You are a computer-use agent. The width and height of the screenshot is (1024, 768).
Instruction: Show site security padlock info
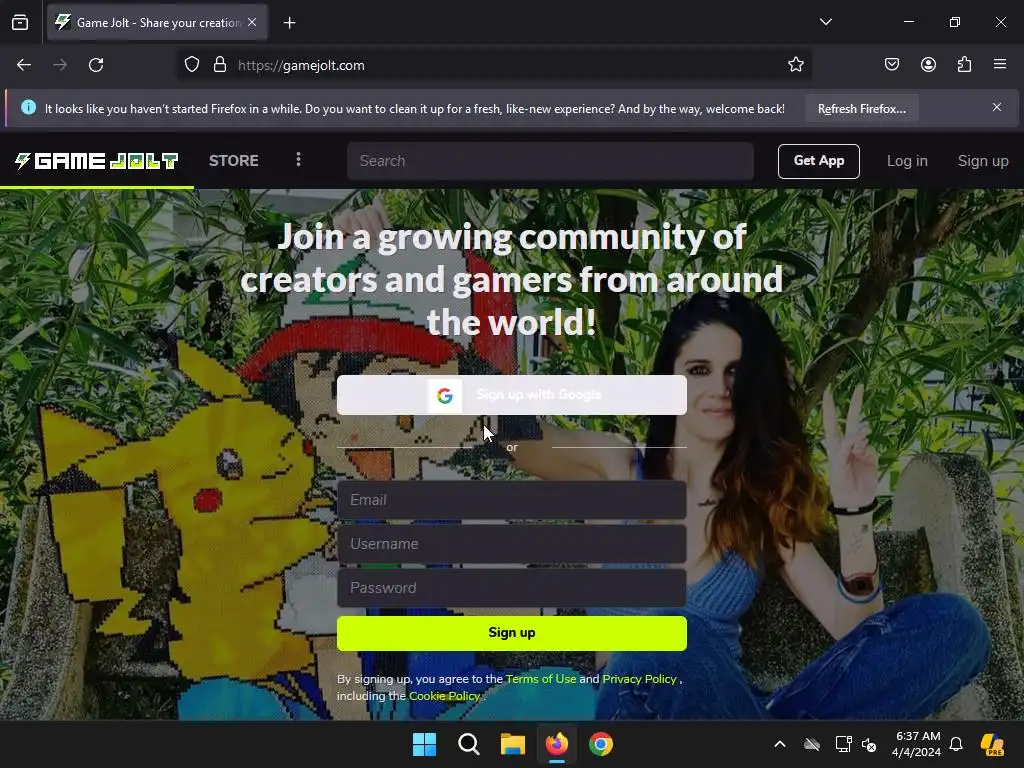(220, 65)
